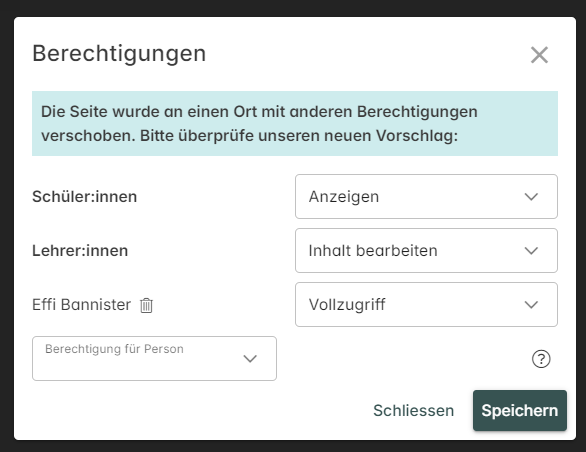Open the Schüler:innen permission dropdown

(426, 197)
